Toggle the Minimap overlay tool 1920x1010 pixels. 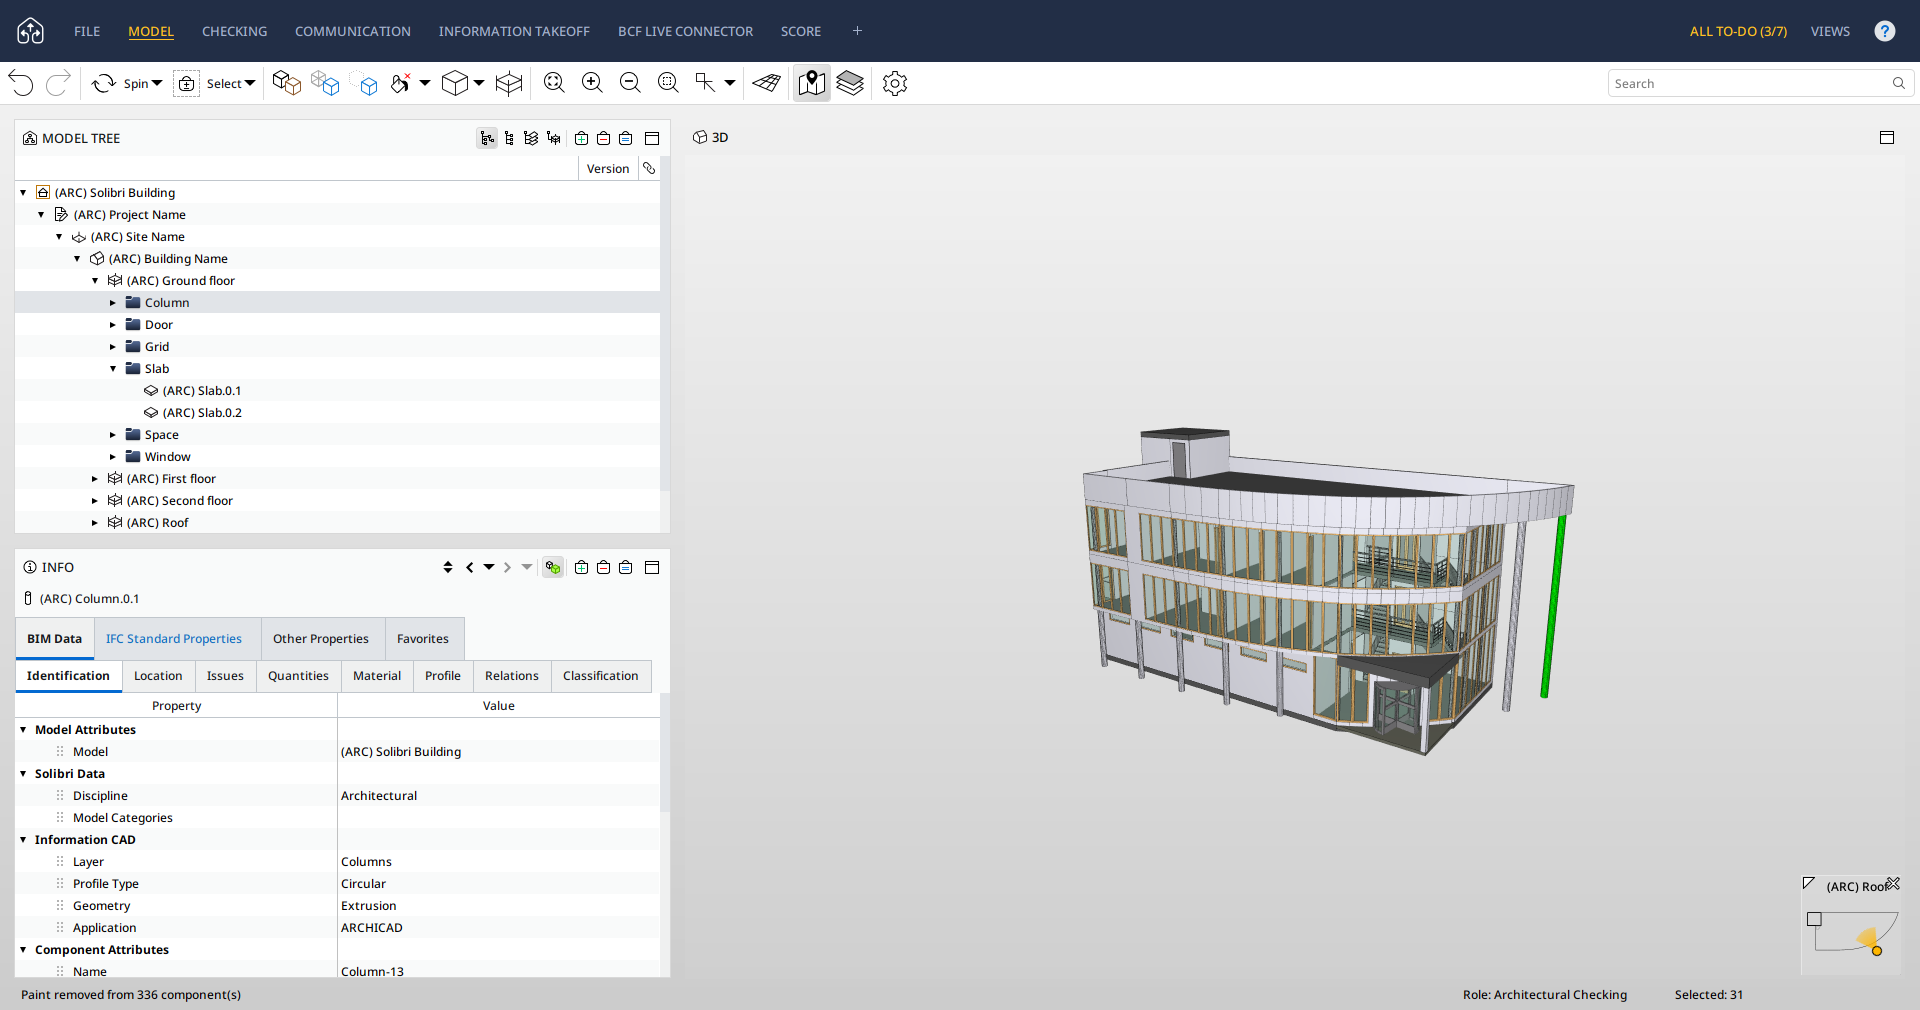(812, 83)
